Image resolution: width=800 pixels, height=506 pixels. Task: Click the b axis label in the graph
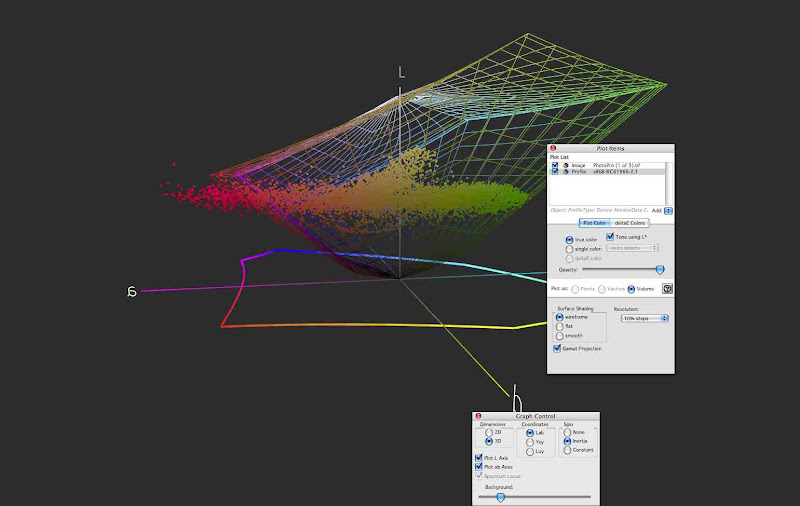517,398
